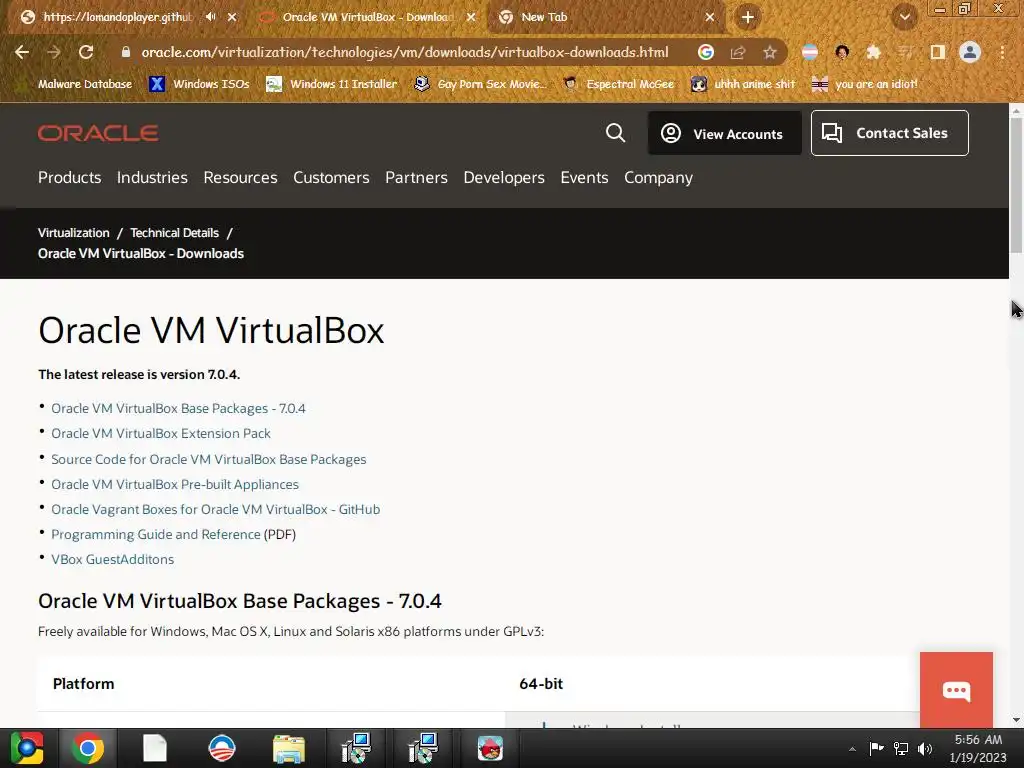The width and height of the screenshot is (1024, 768).
Task: Click the share page icon
Action: pyautogui.click(x=738, y=52)
